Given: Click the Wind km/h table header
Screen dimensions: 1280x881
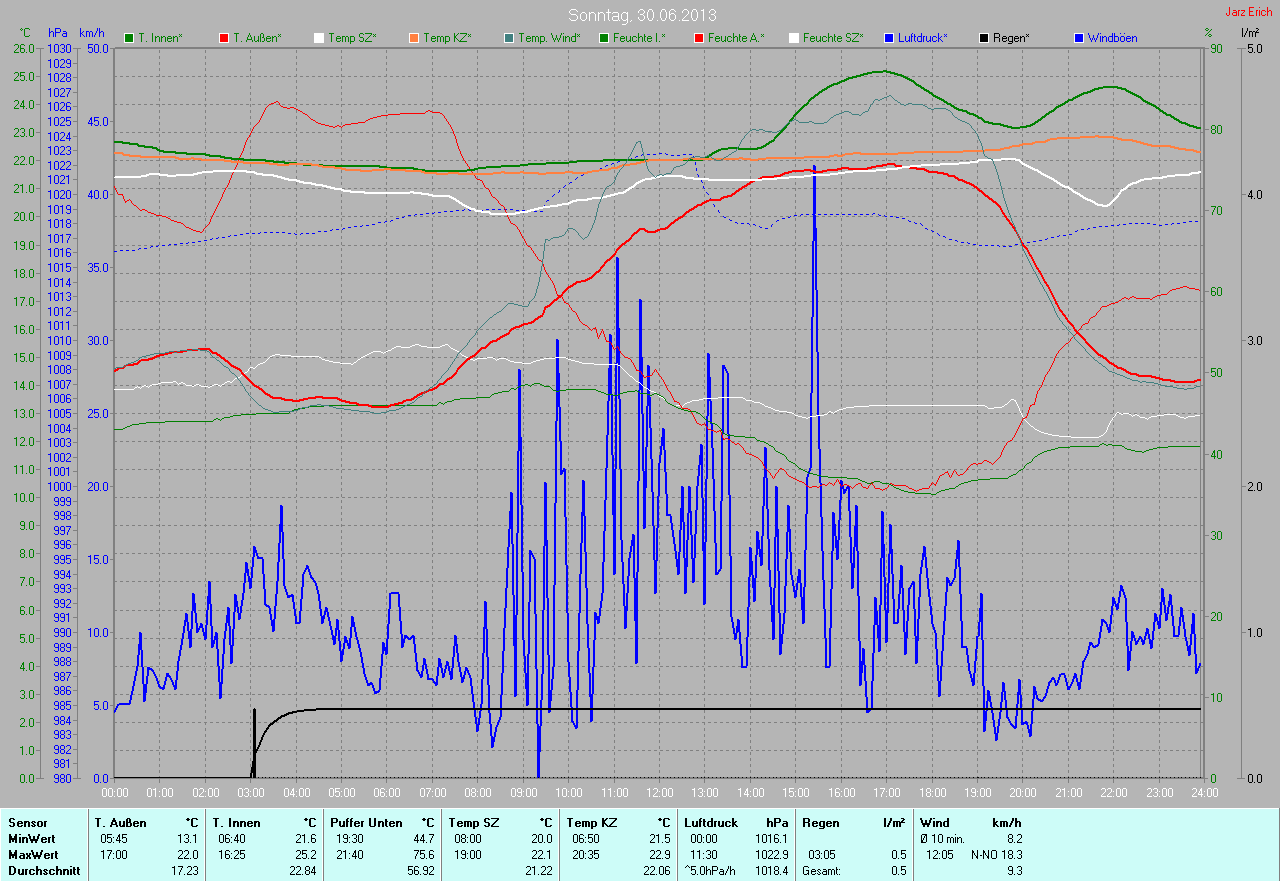Looking at the screenshot, I should pyautogui.click(x=970, y=822).
